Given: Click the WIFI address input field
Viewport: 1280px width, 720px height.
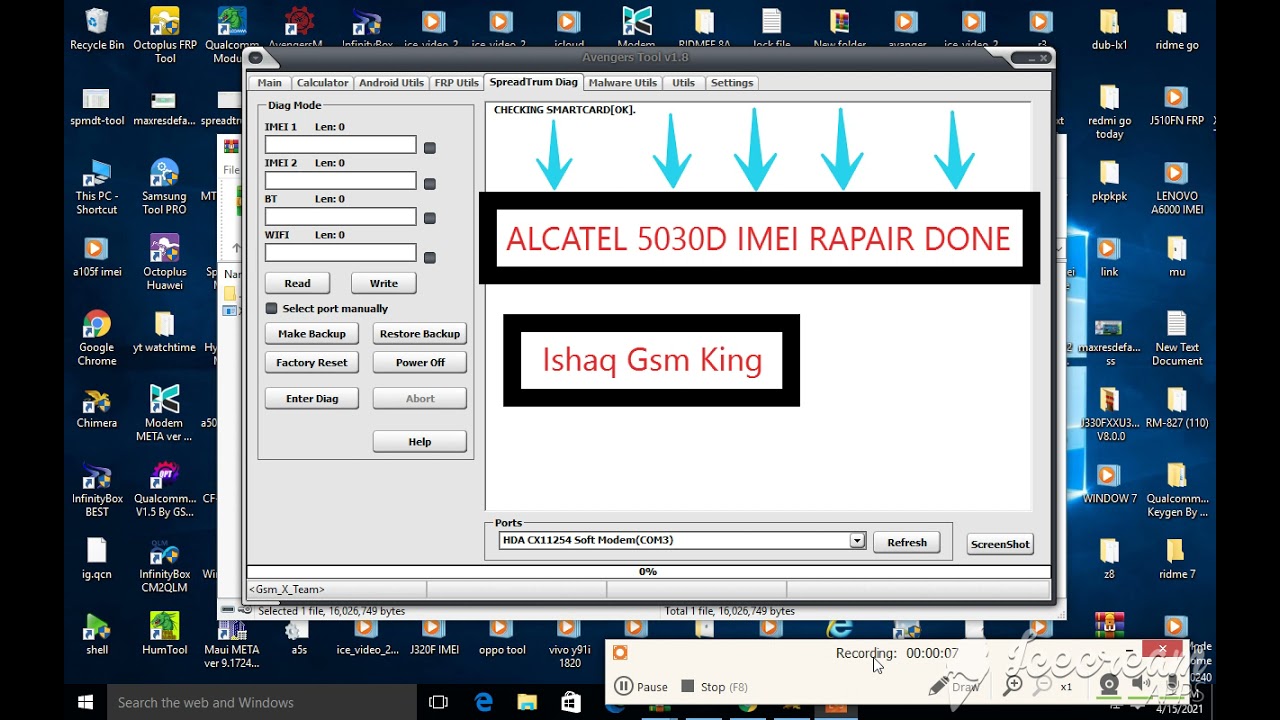Looking at the screenshot, I should [x=340, y=253].
